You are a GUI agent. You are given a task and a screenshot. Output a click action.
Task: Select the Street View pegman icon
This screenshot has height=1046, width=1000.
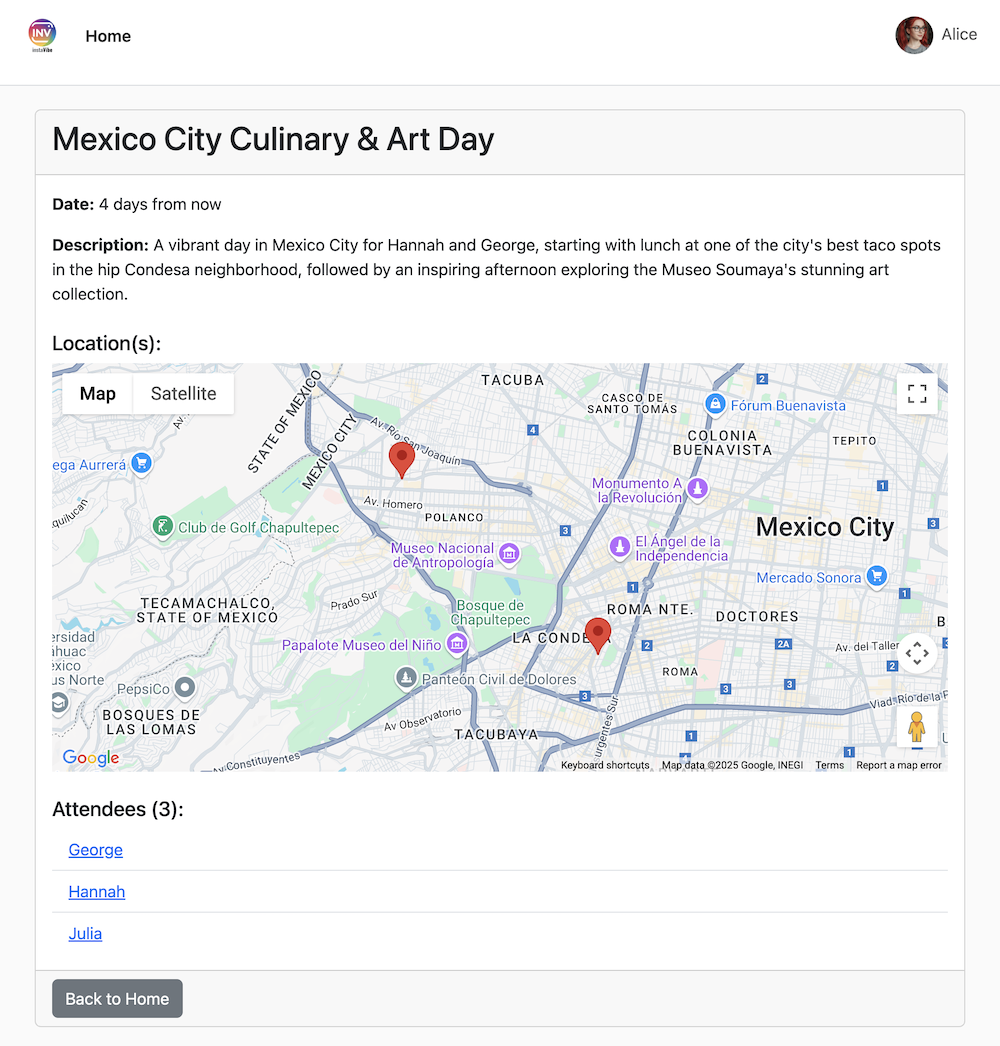(x=917, y=728)
